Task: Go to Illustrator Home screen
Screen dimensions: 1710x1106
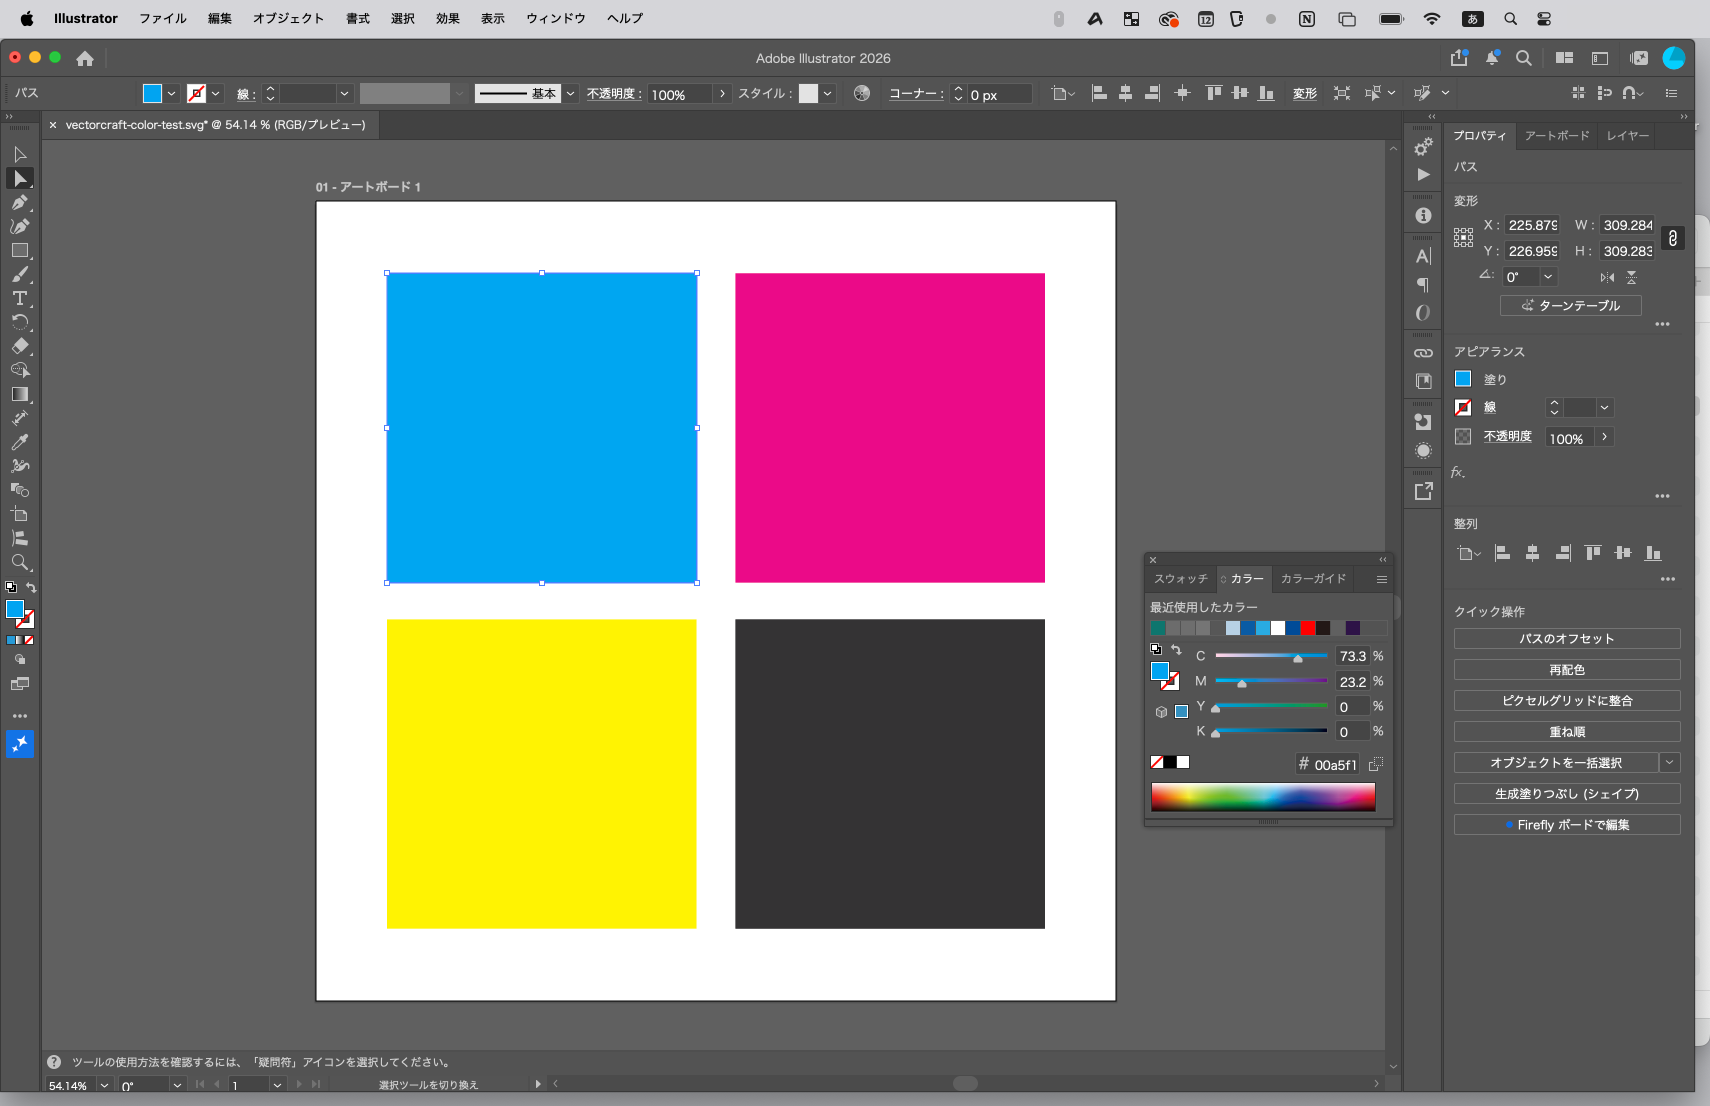Action: point(85,58)
